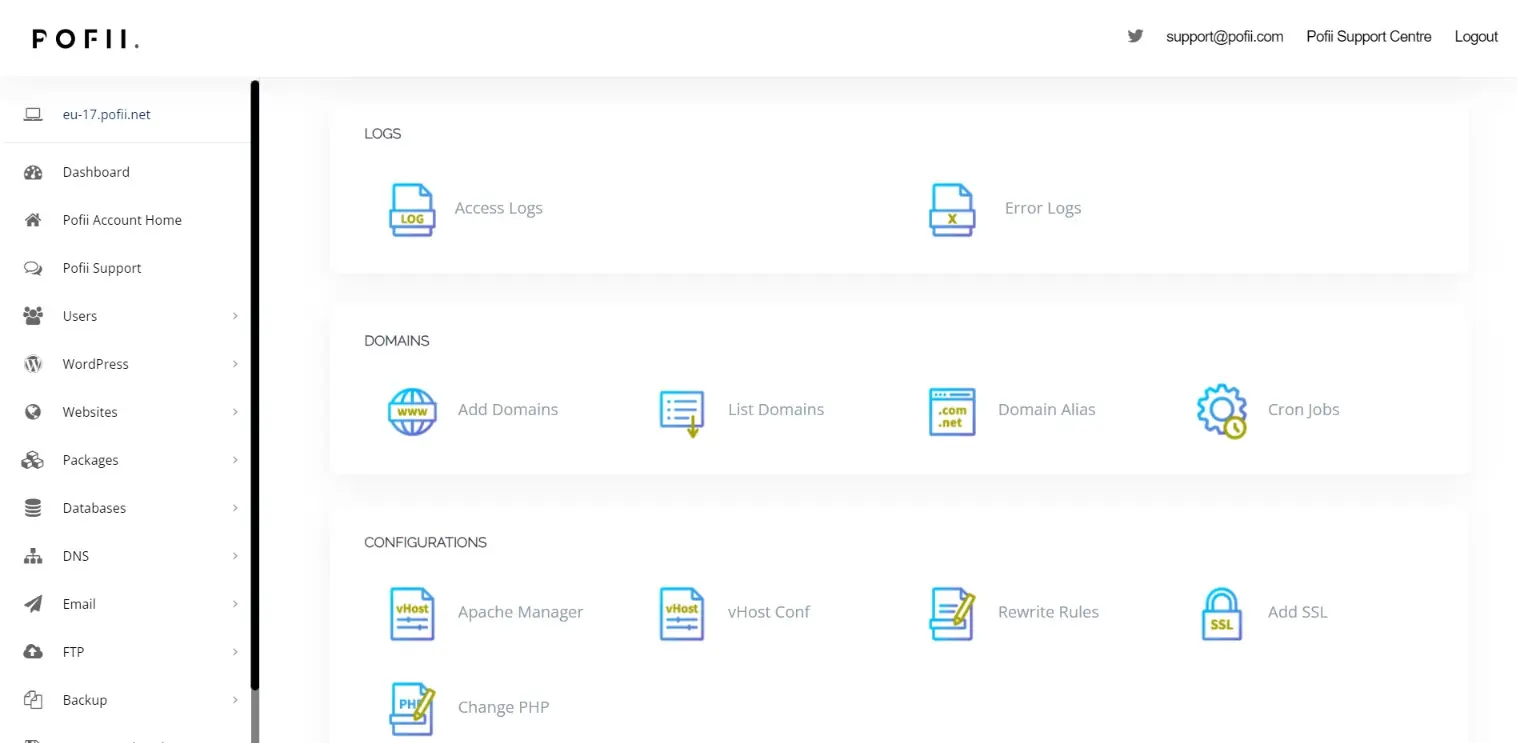Screen dimensions: 1517x743
Task: Expand the FTP submenu chevron
Action: (235, 652)
